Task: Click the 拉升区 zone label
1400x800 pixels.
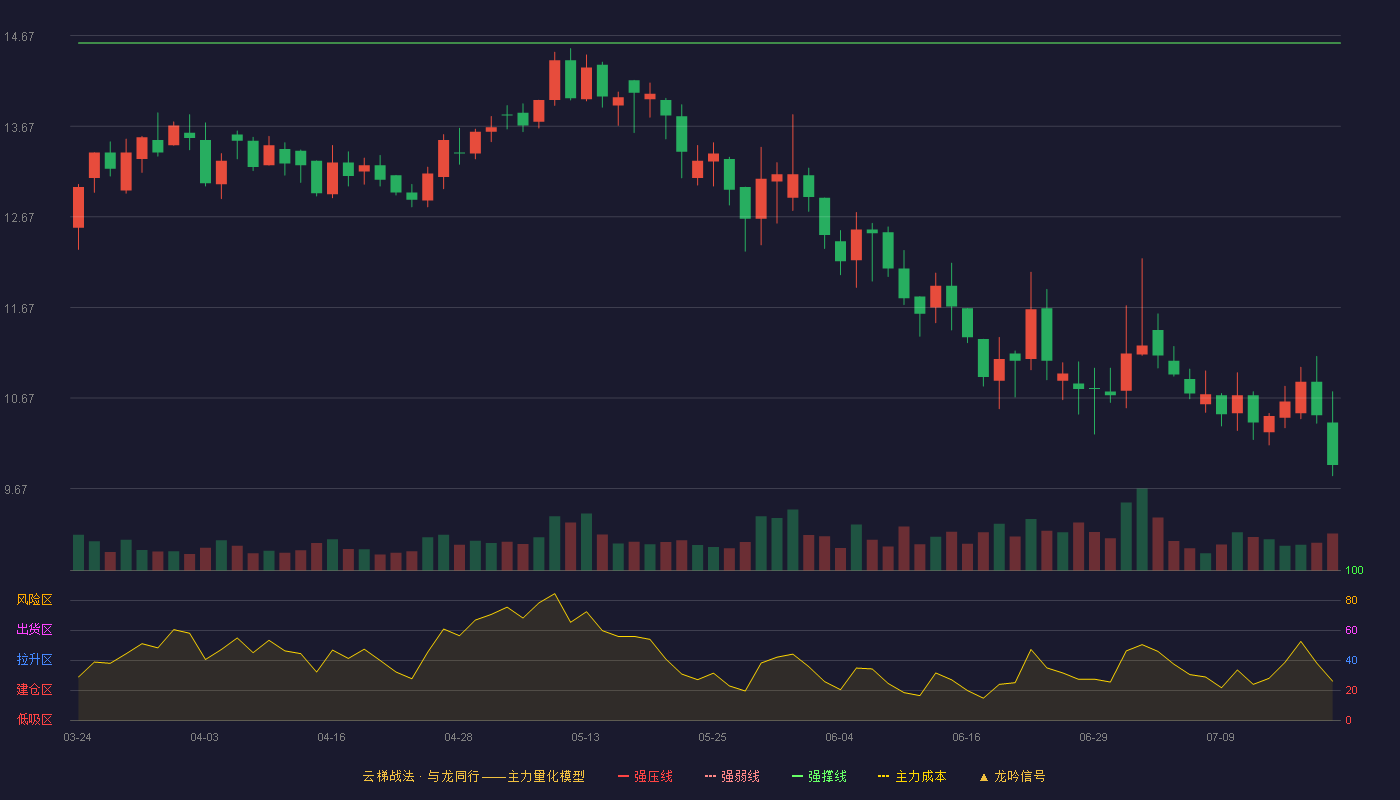Action: click(x=34, y=660)
